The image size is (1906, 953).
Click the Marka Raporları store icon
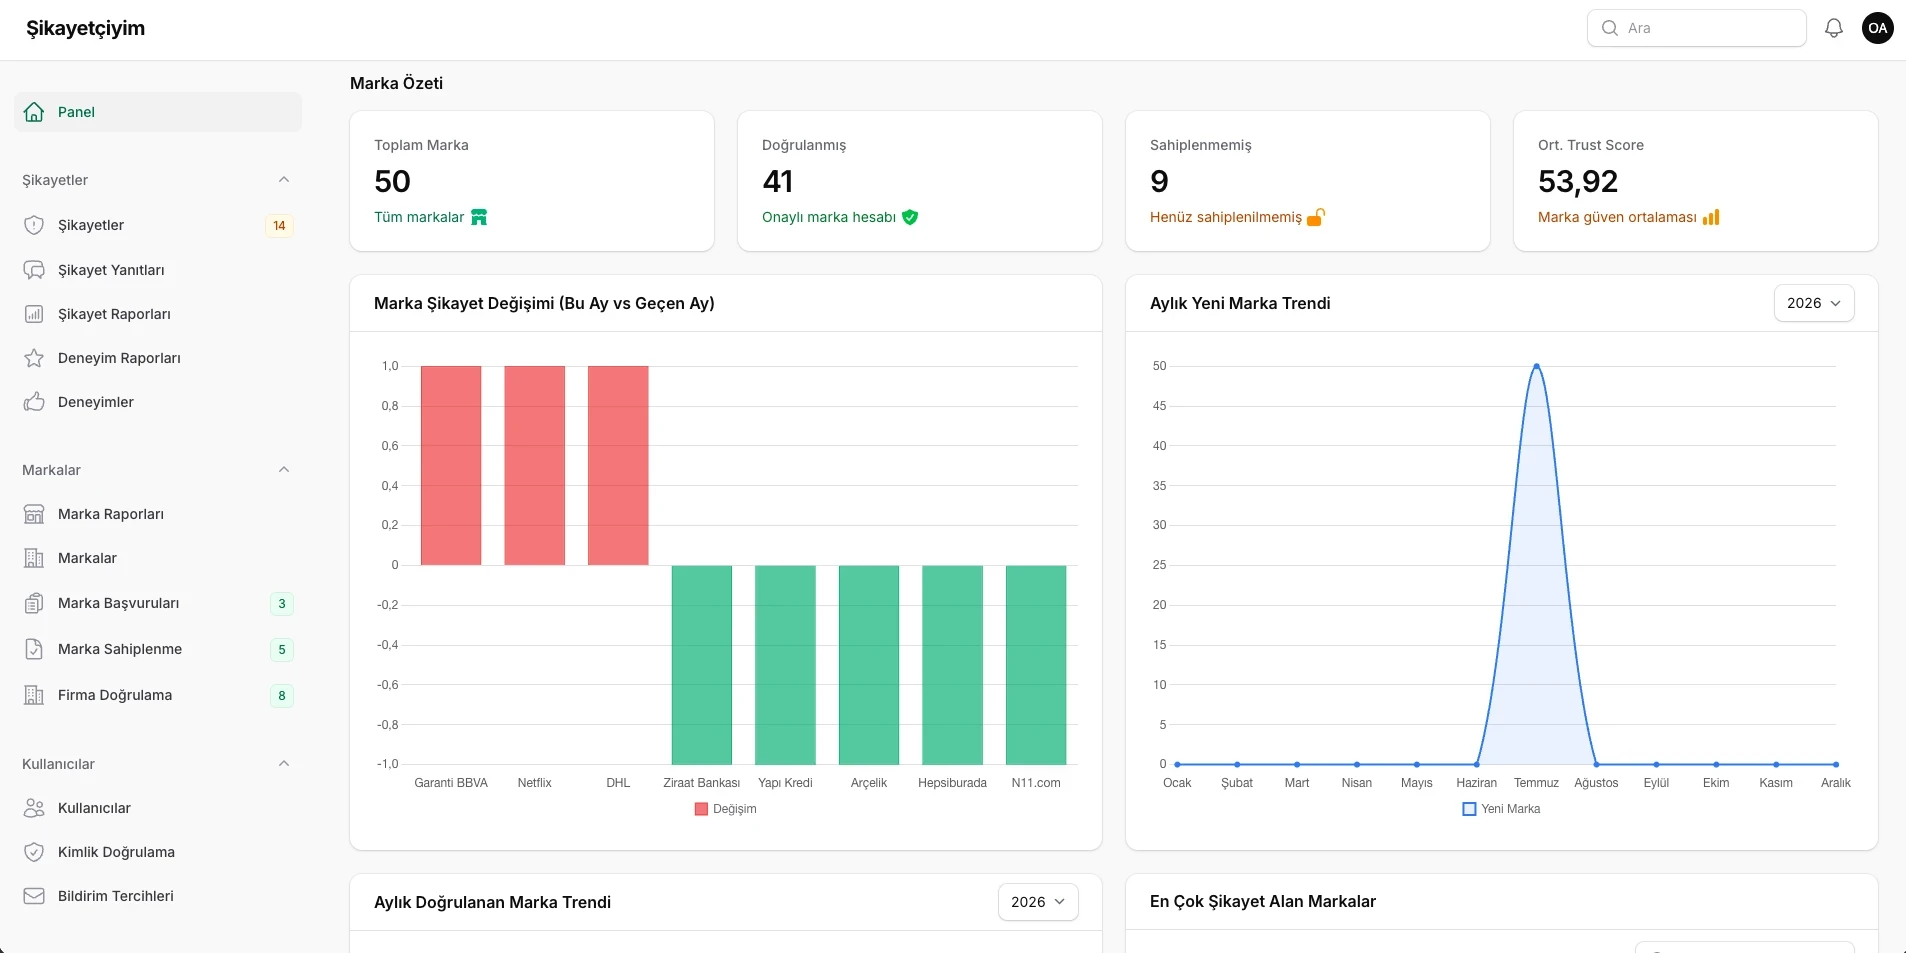(34, 514)
